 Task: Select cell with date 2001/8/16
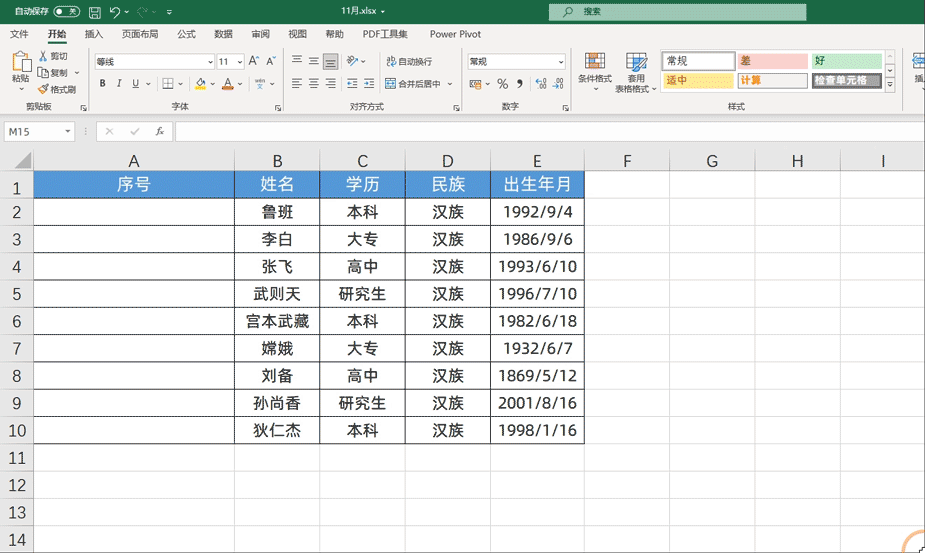click(537, 403)
